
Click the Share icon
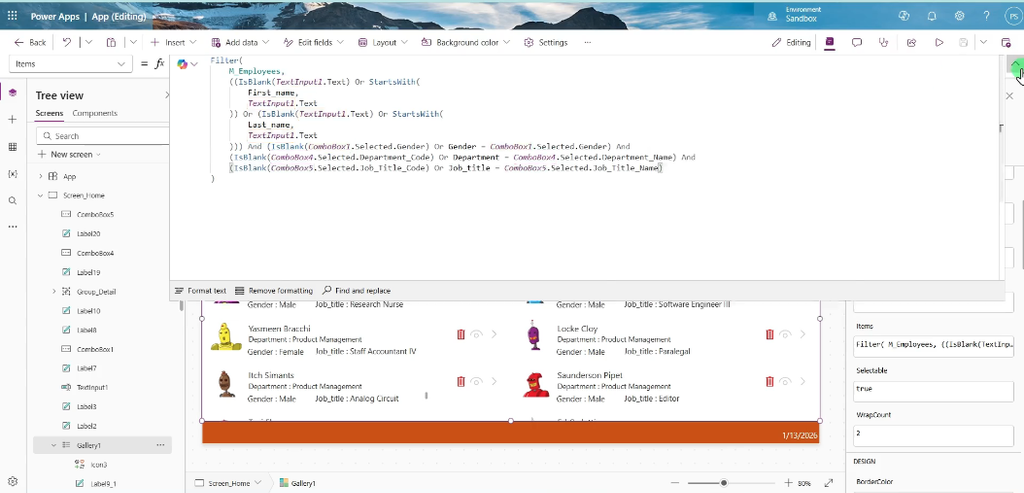coord(912,42)
